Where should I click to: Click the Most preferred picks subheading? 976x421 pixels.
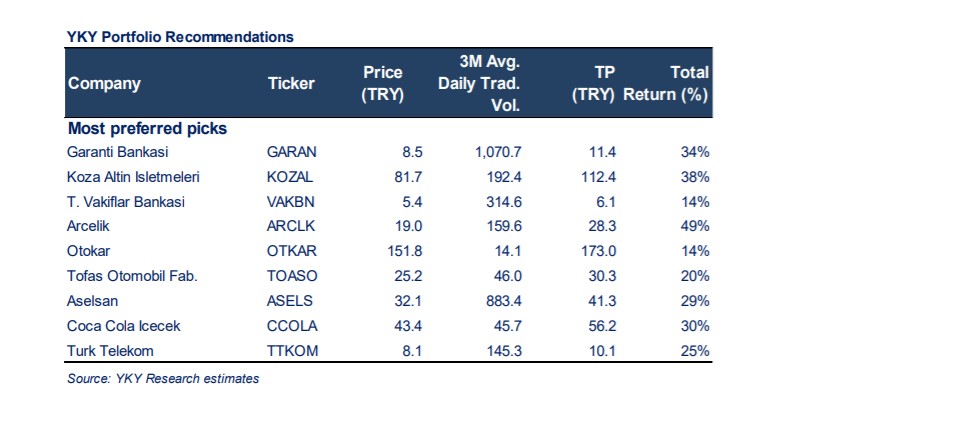click(x=147, y=129)
